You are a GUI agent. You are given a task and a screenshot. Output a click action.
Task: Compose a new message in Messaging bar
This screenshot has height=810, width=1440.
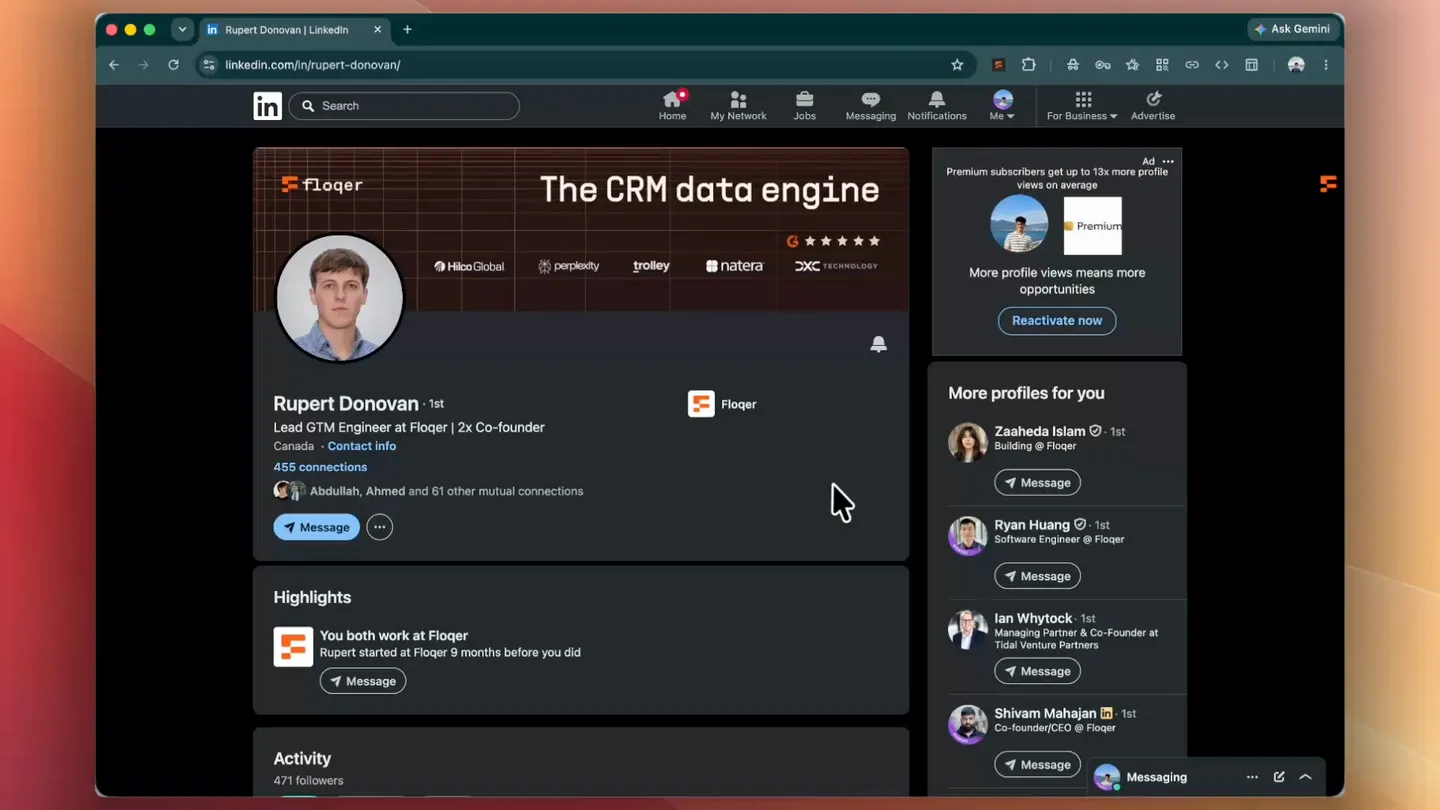click(x=1279, y=777)
